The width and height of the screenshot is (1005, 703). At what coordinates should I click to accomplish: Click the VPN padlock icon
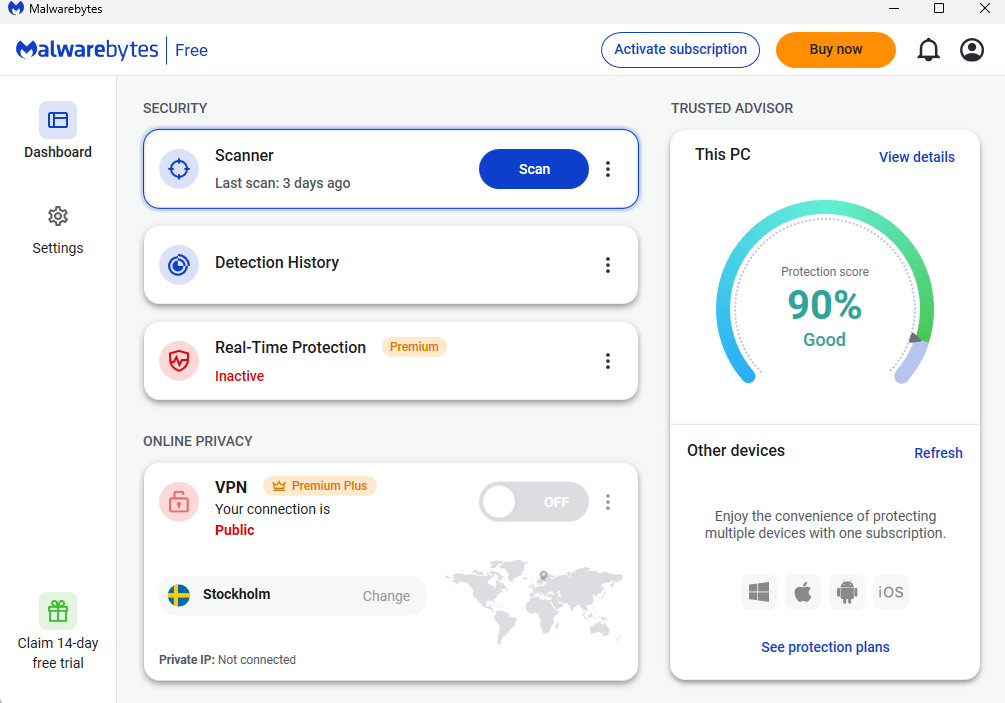pyautogui.click(x=179, y=501)
